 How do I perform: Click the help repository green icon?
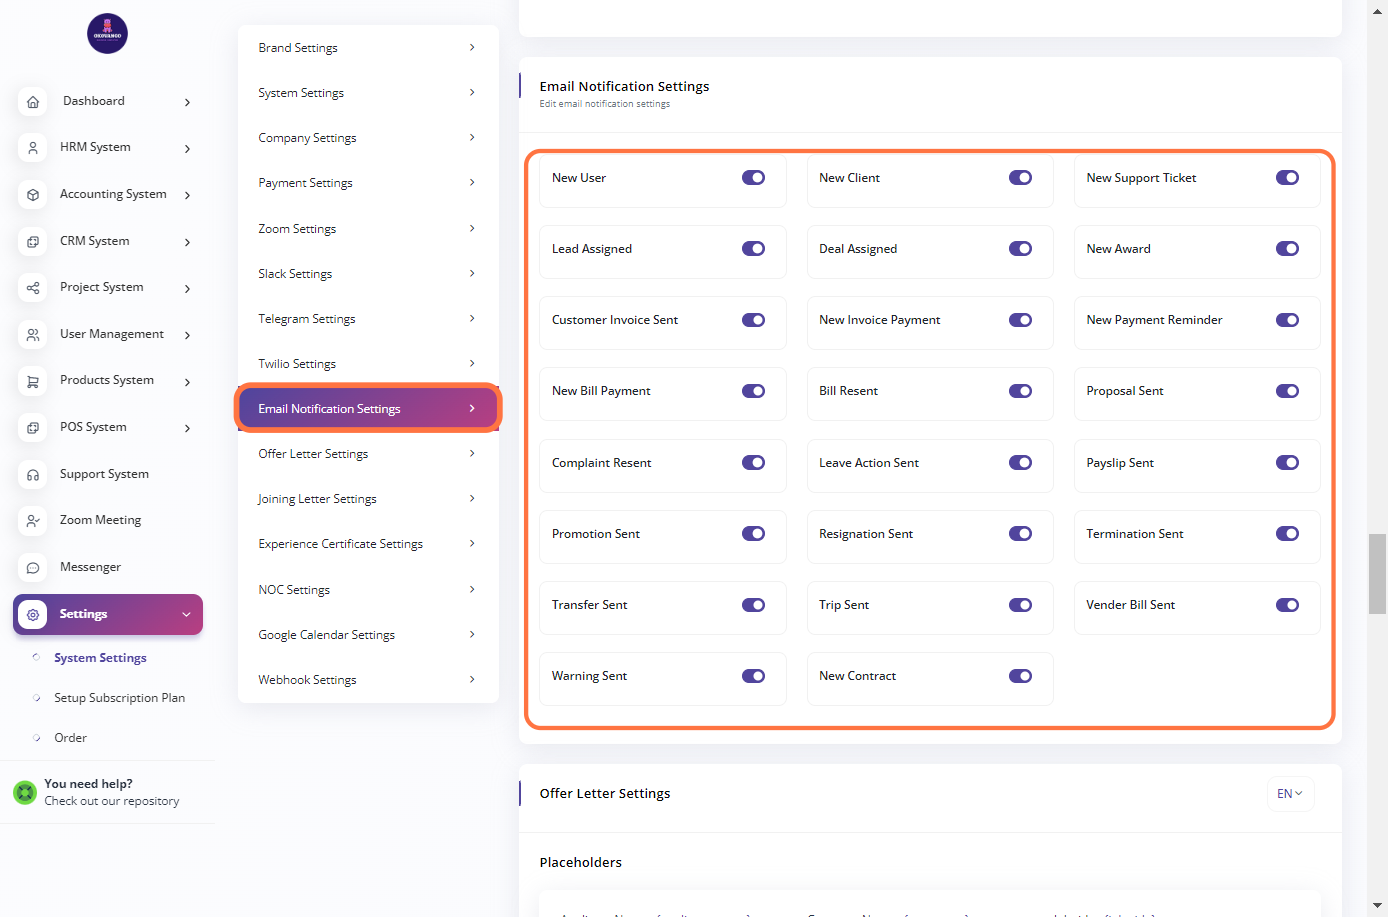tap(25, 793)
